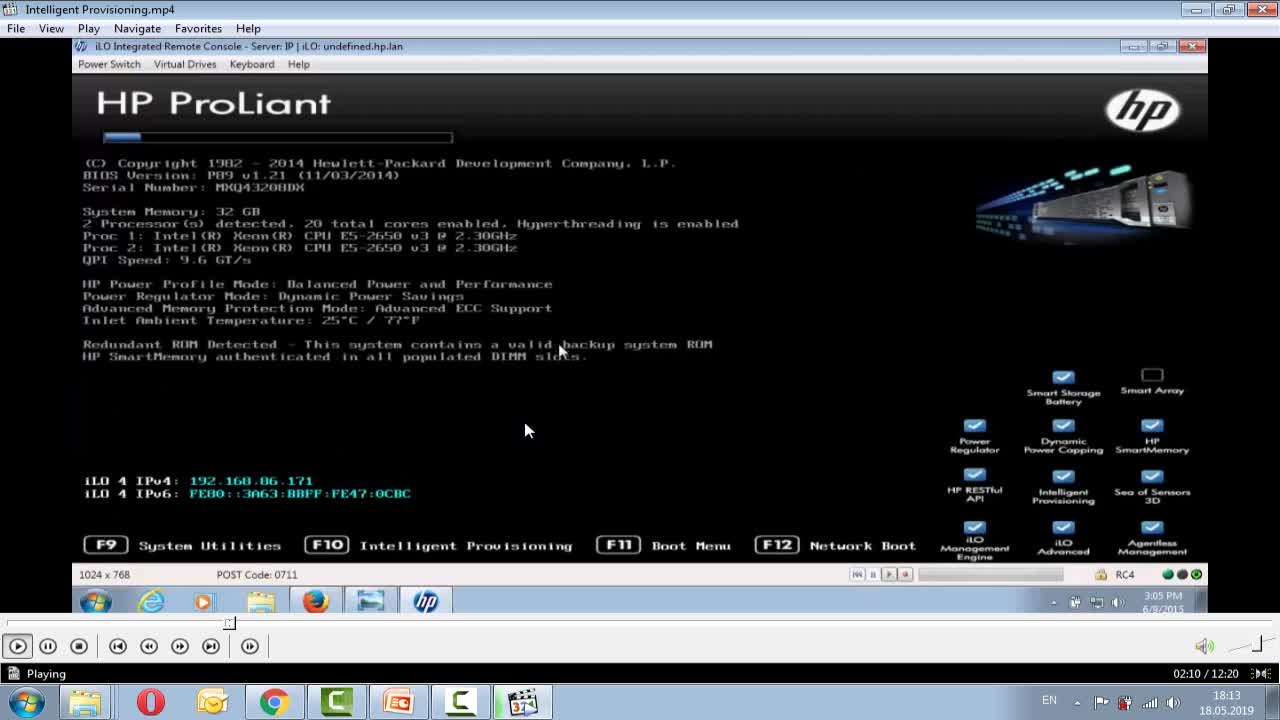Click the iLO Advanced checkbox
This screenshot has height=720, width=1280.
(x=1063, y=528)
